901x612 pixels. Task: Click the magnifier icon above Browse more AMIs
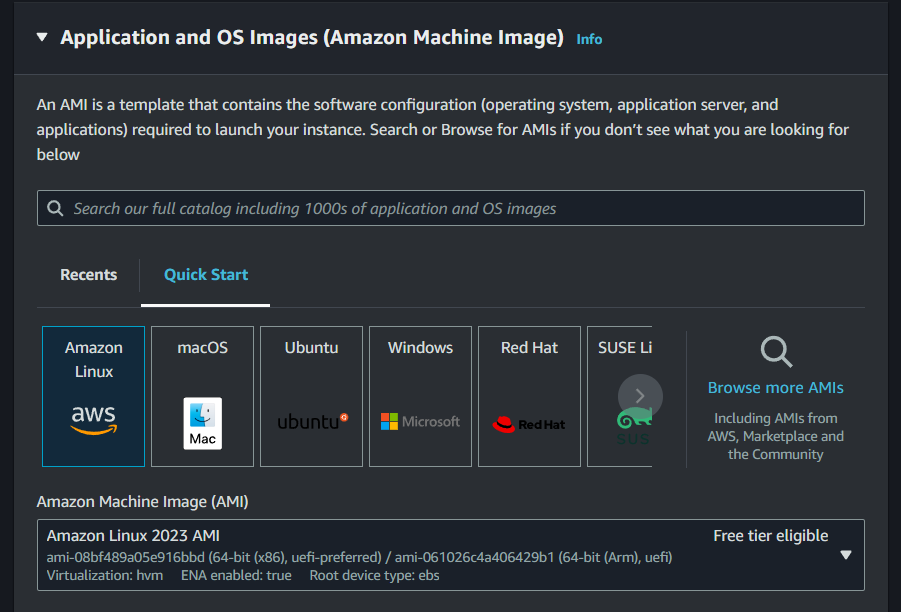tap(776, 352)
